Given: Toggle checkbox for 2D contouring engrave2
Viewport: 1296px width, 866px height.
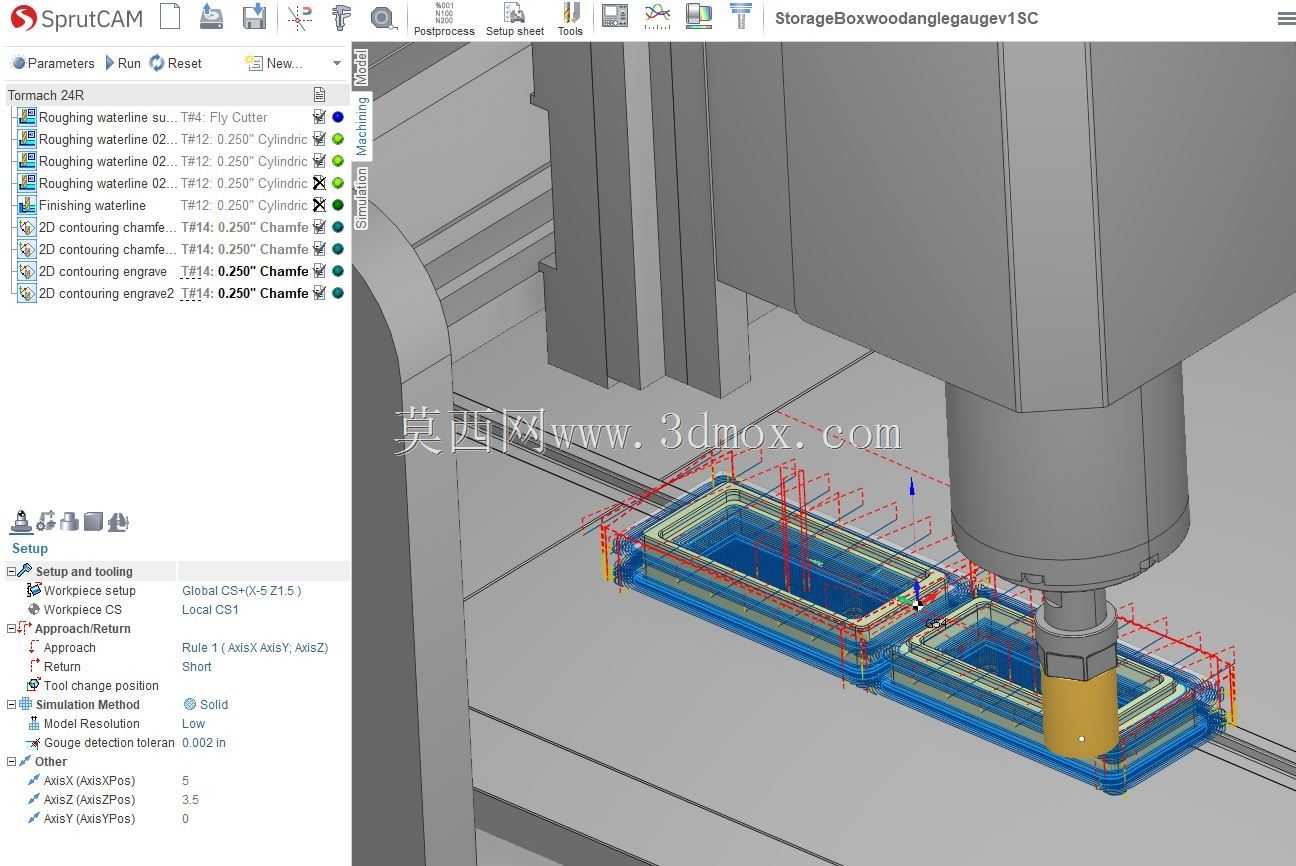Looking at the screenshot, I should point(319,293).
